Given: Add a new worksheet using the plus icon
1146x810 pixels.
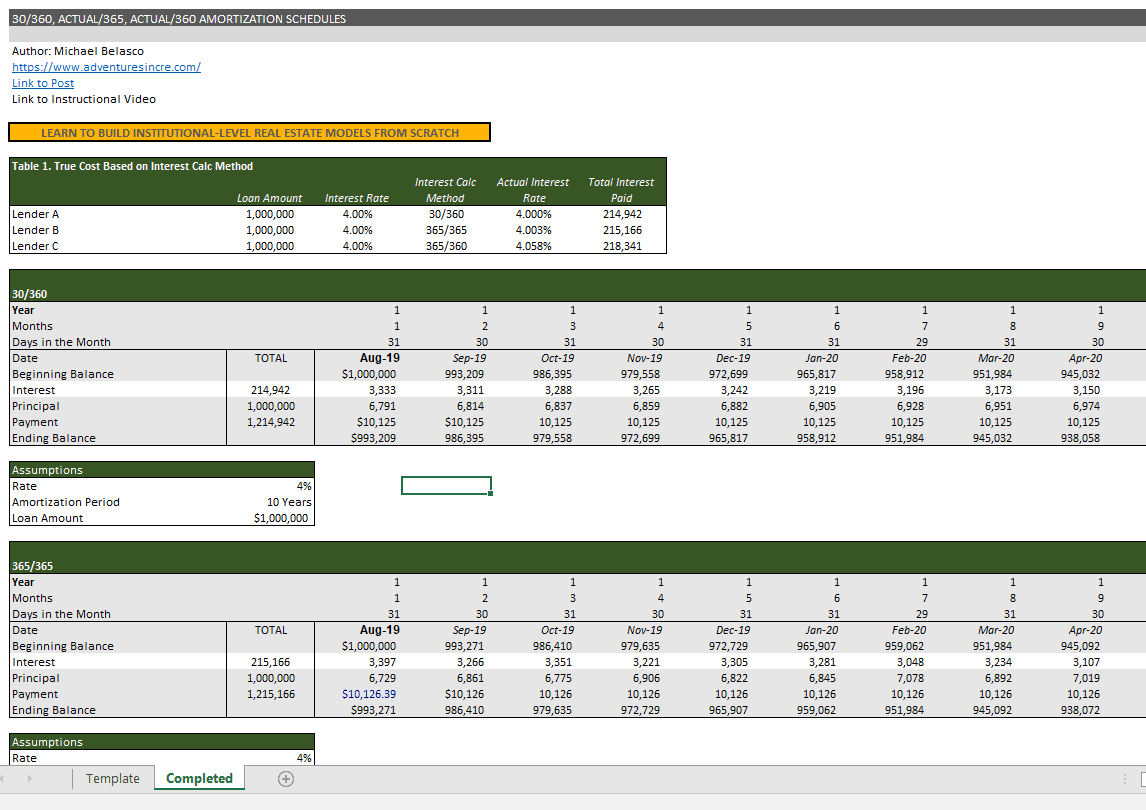Looking at the screenshot, I should (285, 778).
